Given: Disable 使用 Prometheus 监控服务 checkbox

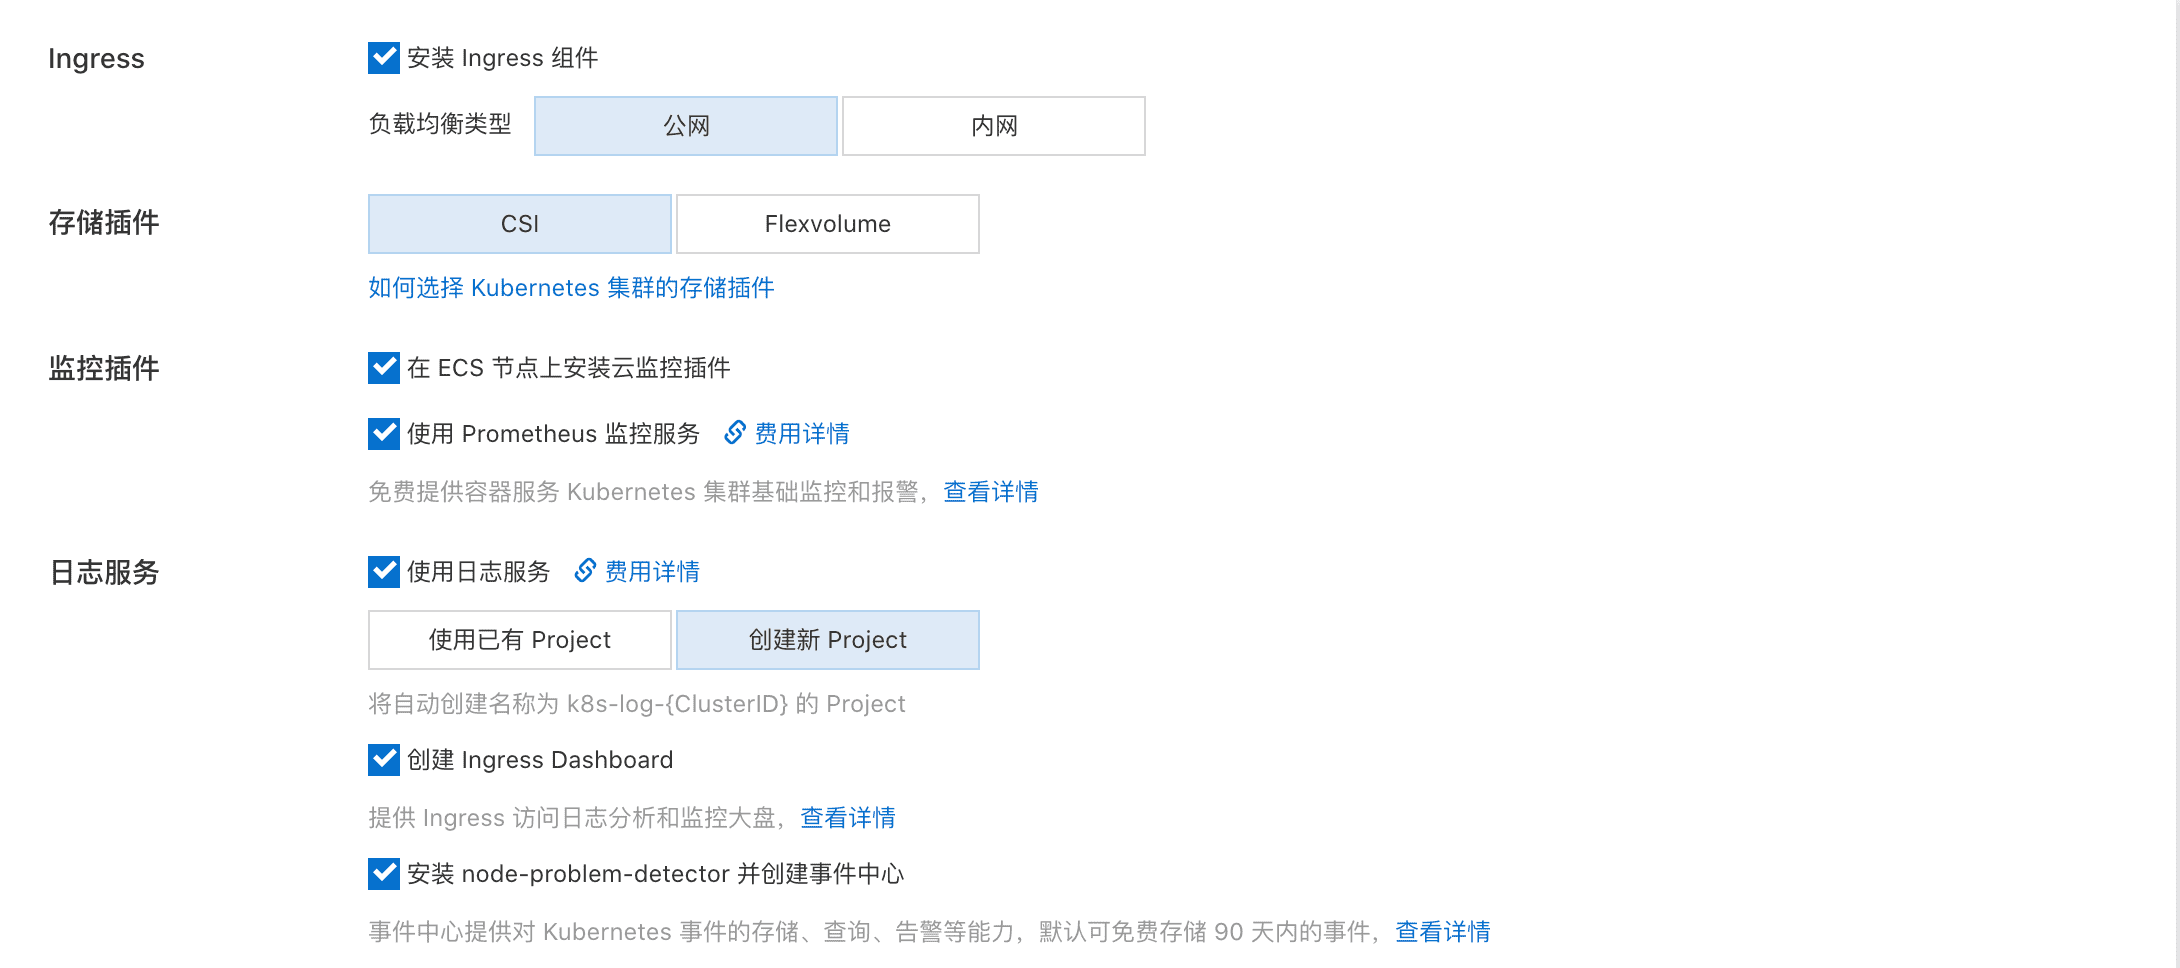Looking at the screenshot, I should click(384, 434).
